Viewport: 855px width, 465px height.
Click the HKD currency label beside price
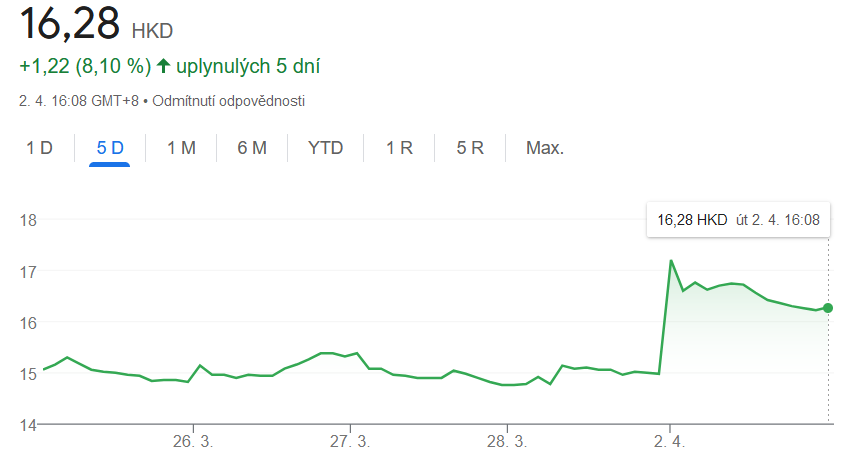pos(153,30)
